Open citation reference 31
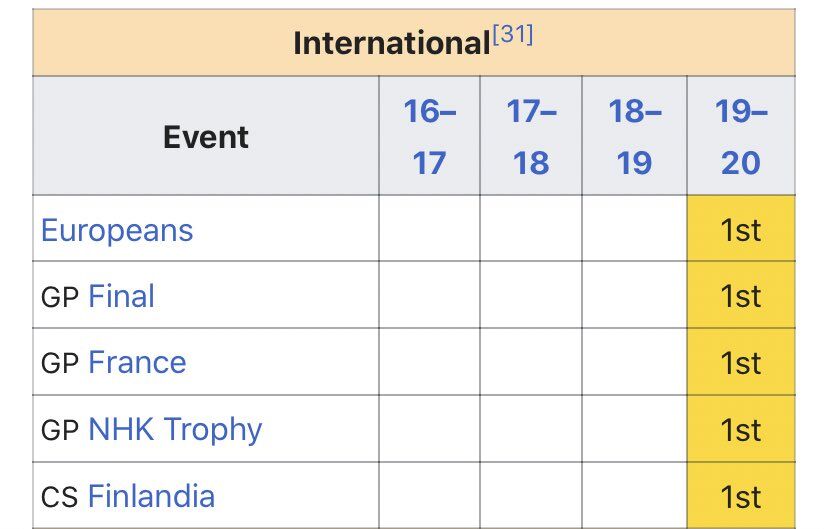Image resolution: width=827 pixels, height=529 pixels. 513,35
